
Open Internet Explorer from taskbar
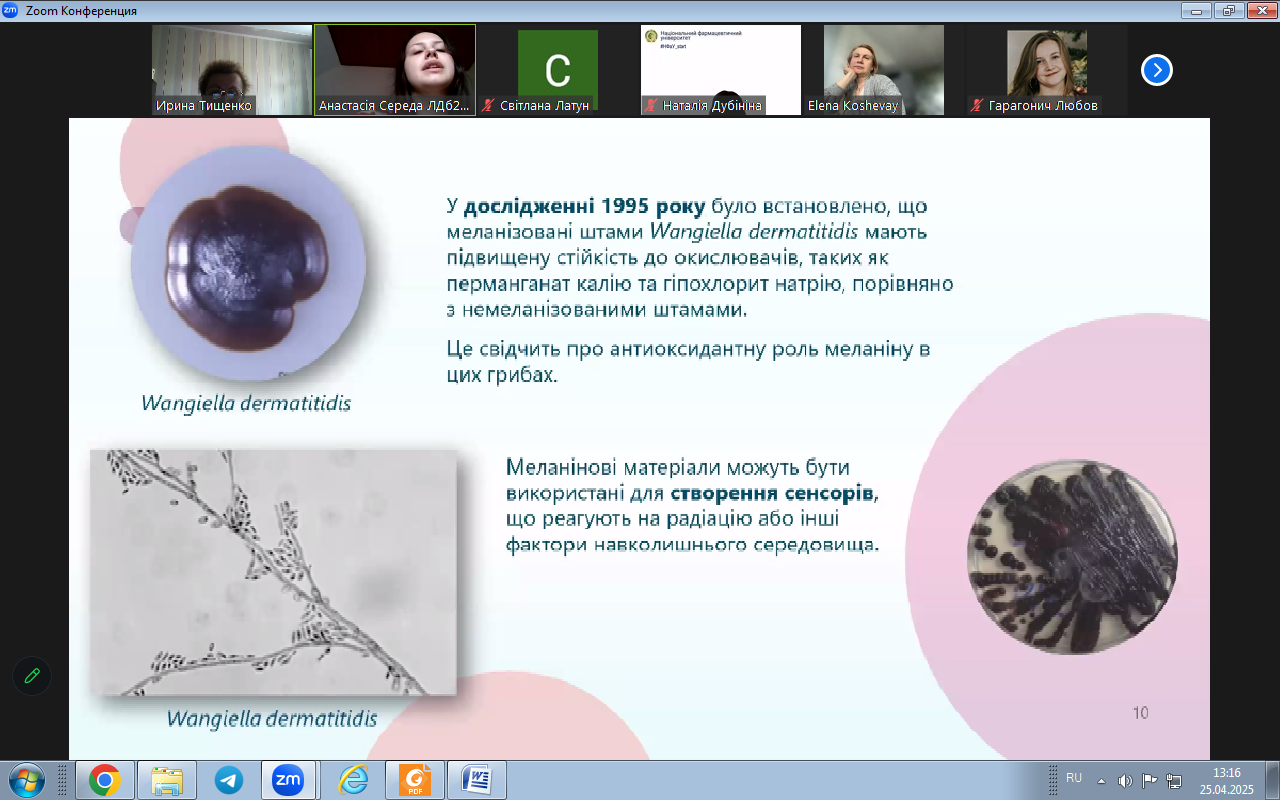pyautogui.click(x=353, y=779)
